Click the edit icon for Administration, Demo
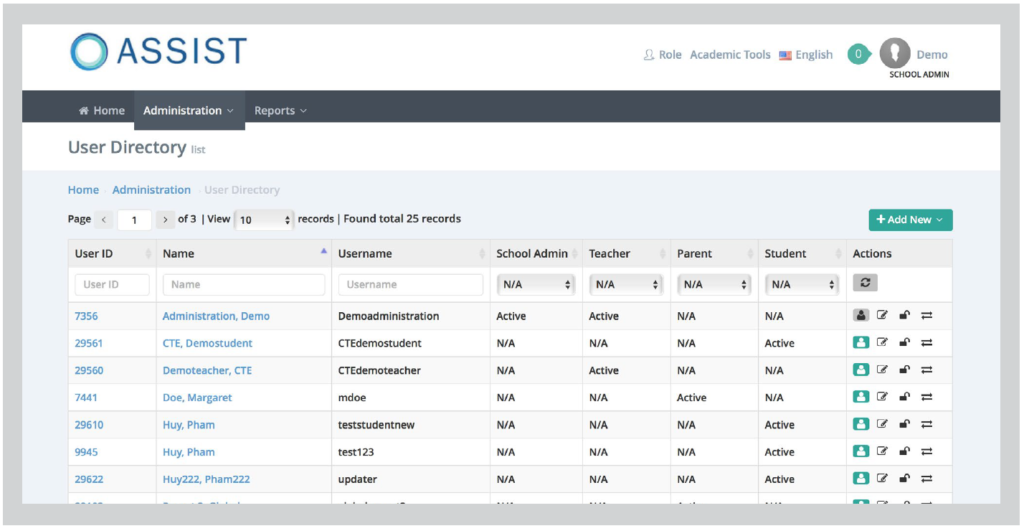The height and width of the screenshot is (531, 1024). (882, 315)
